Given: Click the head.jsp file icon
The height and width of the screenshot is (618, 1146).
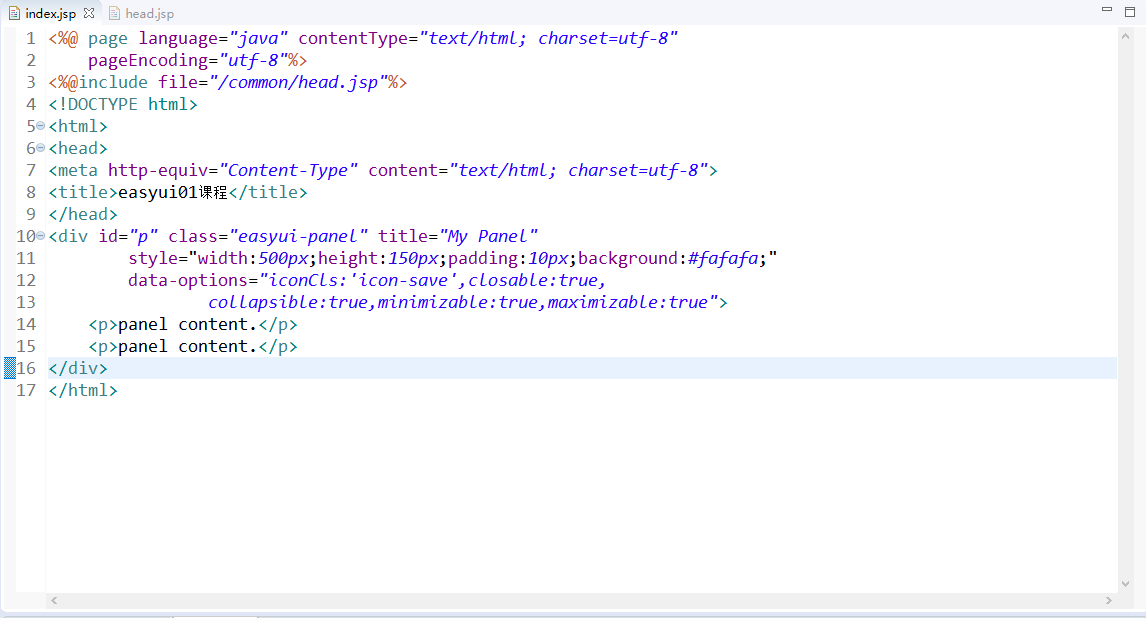Looking at the screenshot, I should [114, 13].
